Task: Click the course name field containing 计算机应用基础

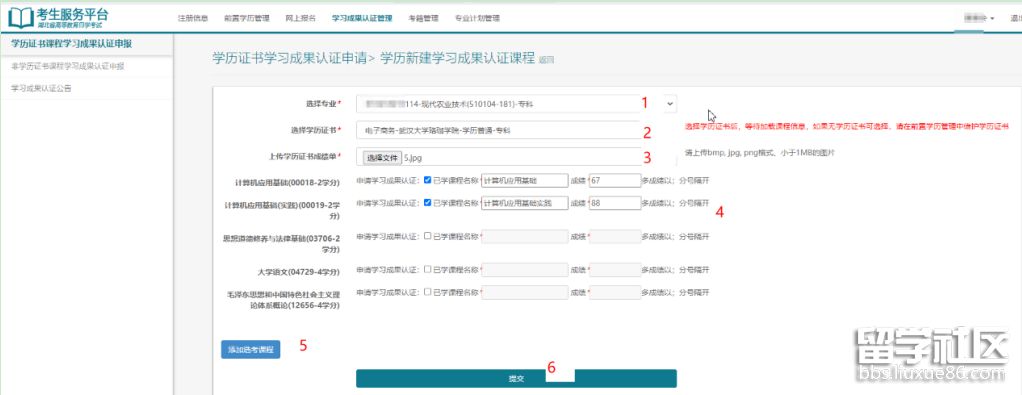Action: pyautogui.click(x=525, y=181)
